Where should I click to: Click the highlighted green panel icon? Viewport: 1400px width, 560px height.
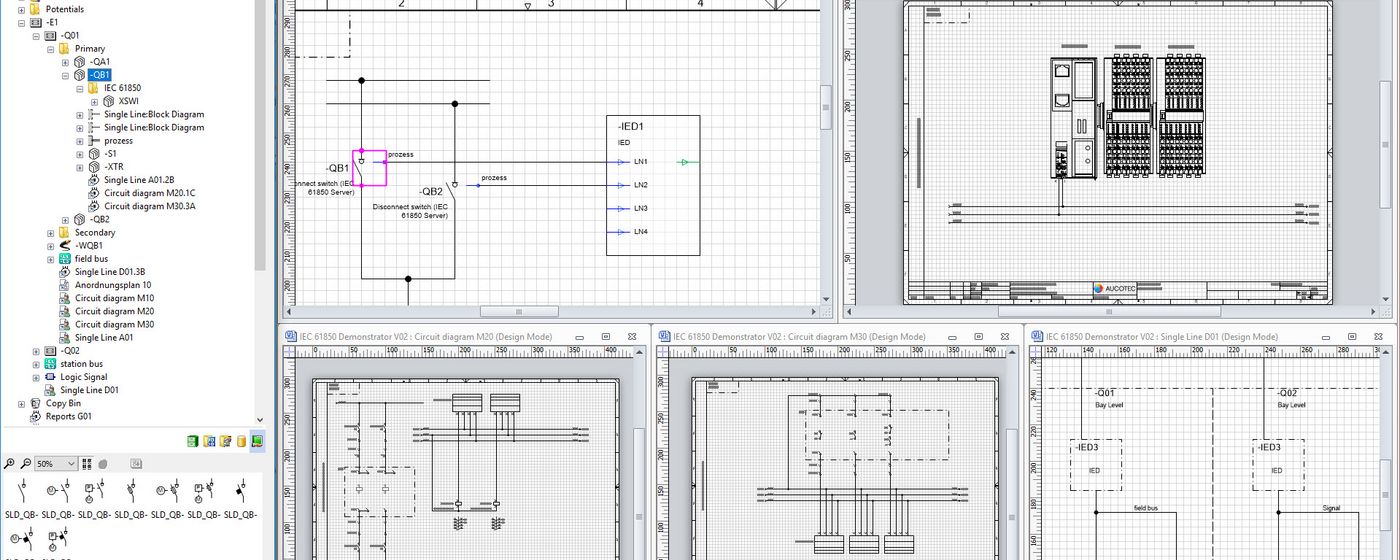click(257, 441)
